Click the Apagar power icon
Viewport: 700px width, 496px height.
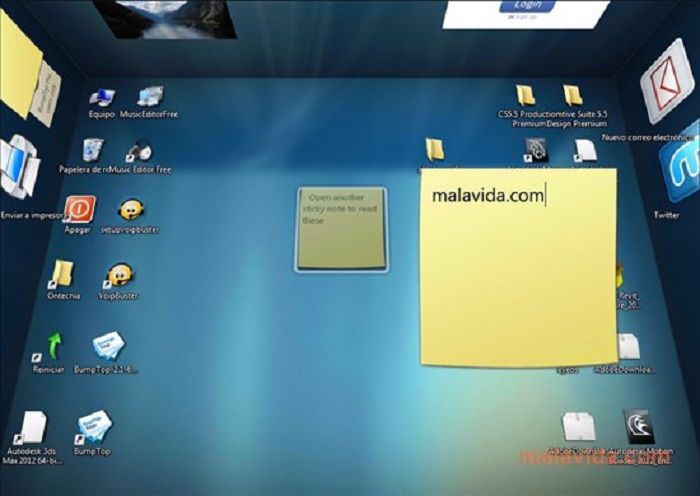tap(79, 208)
